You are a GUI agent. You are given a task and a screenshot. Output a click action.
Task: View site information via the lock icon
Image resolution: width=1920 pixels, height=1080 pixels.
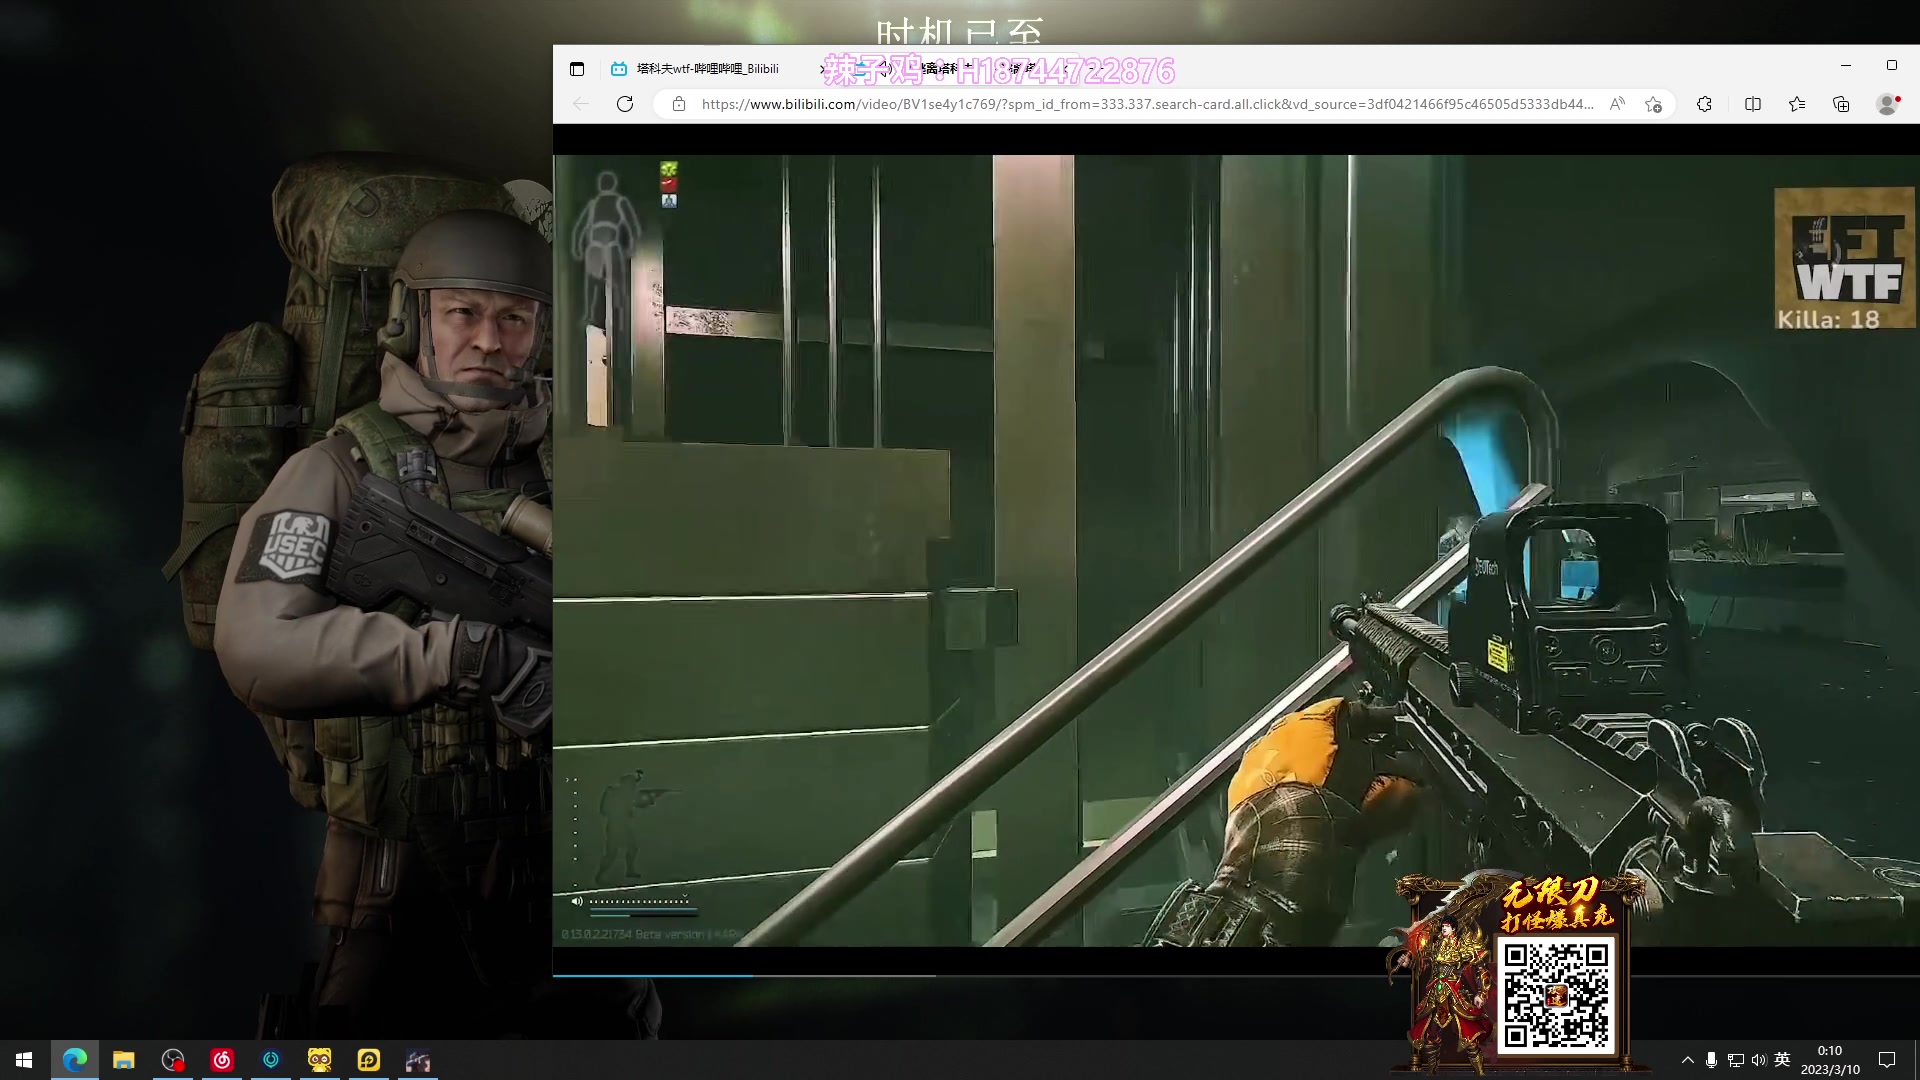679,104
